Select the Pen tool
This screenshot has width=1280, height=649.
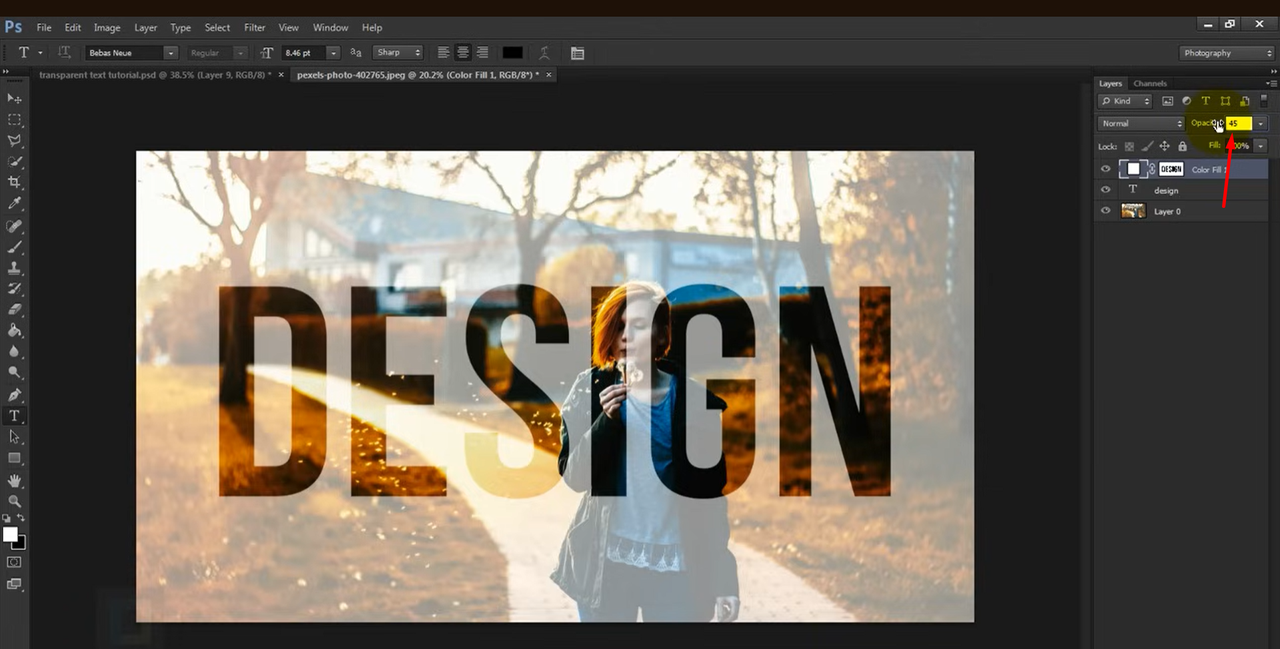pos(14,394)
